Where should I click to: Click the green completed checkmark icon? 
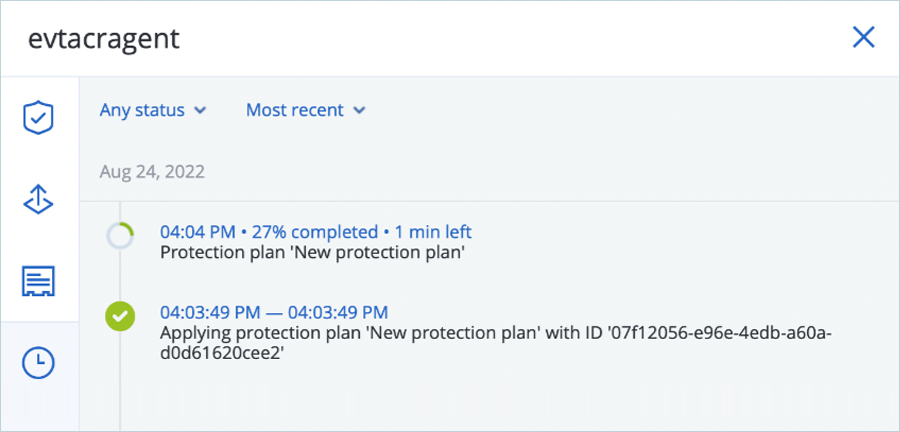click(120, 318)
